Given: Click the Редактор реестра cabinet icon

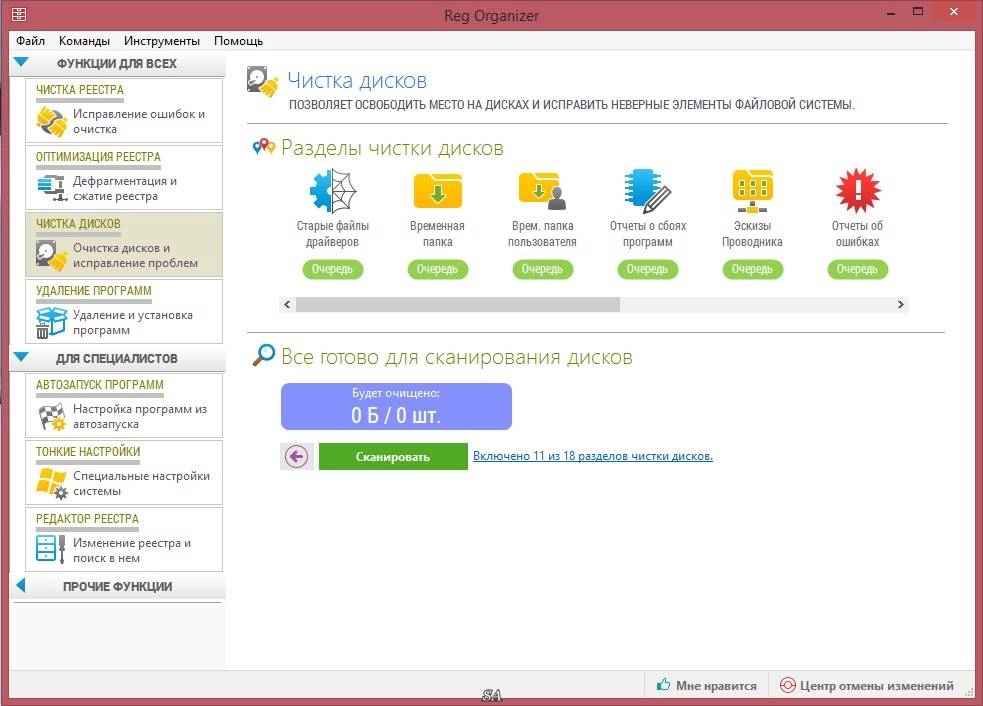Looking at the screenshot, I should point(51,549).
